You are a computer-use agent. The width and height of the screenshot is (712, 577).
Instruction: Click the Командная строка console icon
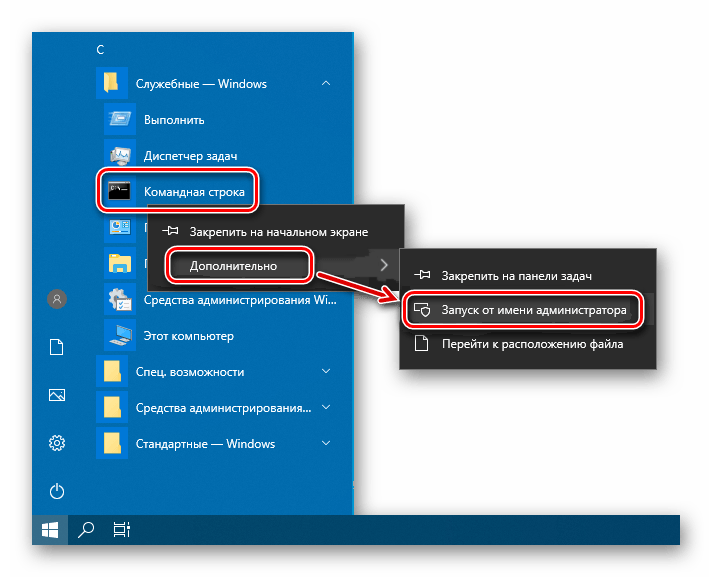point(119,192)
